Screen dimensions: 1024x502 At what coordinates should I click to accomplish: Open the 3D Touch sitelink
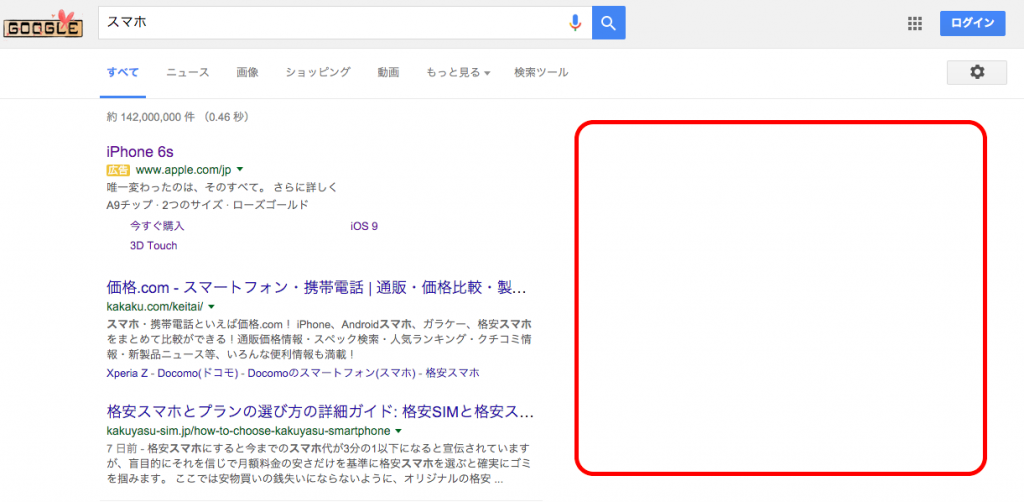[153, 245]
